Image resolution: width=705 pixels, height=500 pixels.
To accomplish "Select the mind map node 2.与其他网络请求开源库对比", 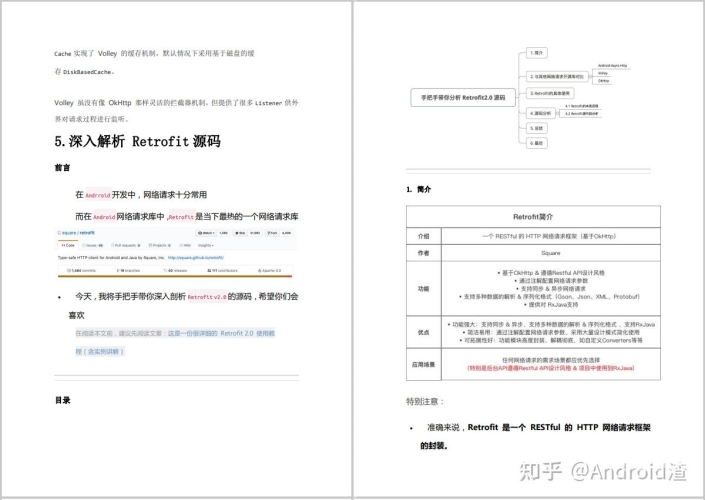I will point(558,76).
